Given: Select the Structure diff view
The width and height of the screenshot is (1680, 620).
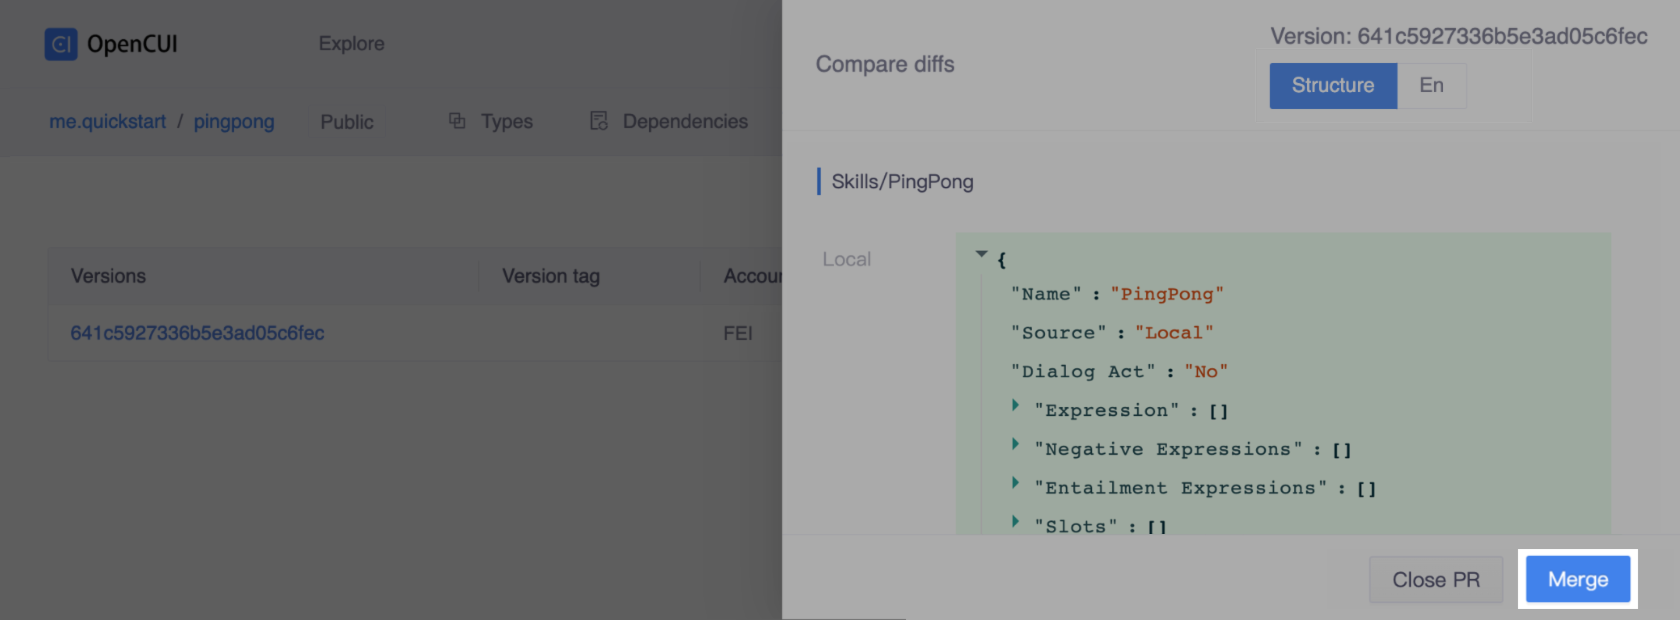Looking at the screenshot, I should pos(1333,86).
